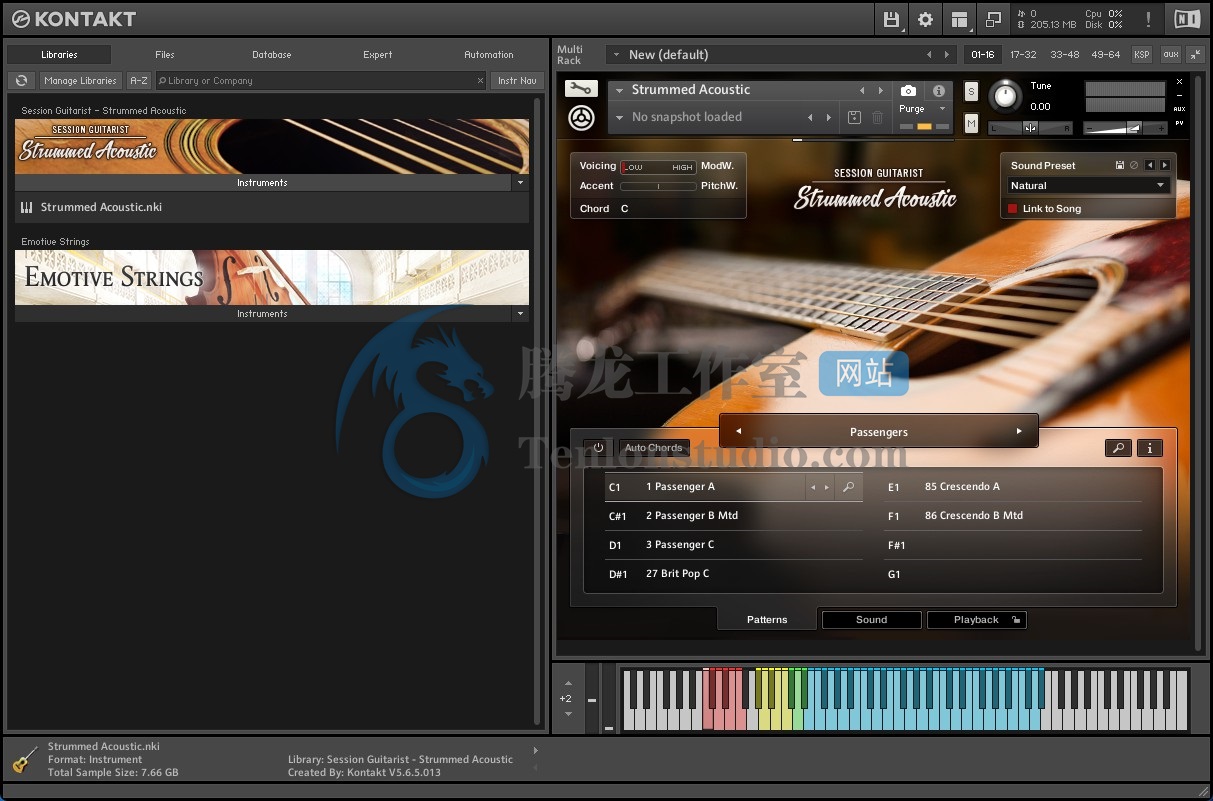Open the Expert tab
This screenshot has width=1213, height=801.
pos(378,55)
